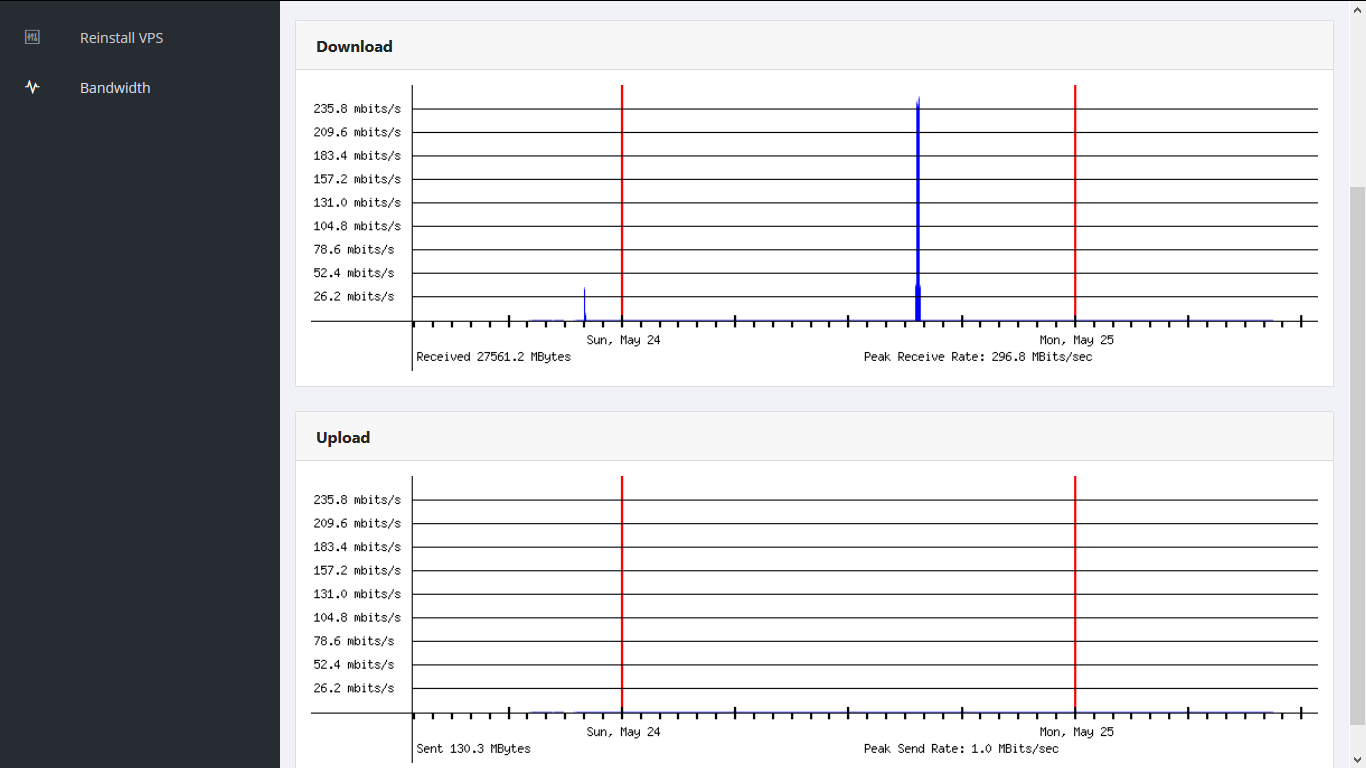Click the tall blue download spike
The height and width of the screenshot is (768, 1366).
pos(918,200)
